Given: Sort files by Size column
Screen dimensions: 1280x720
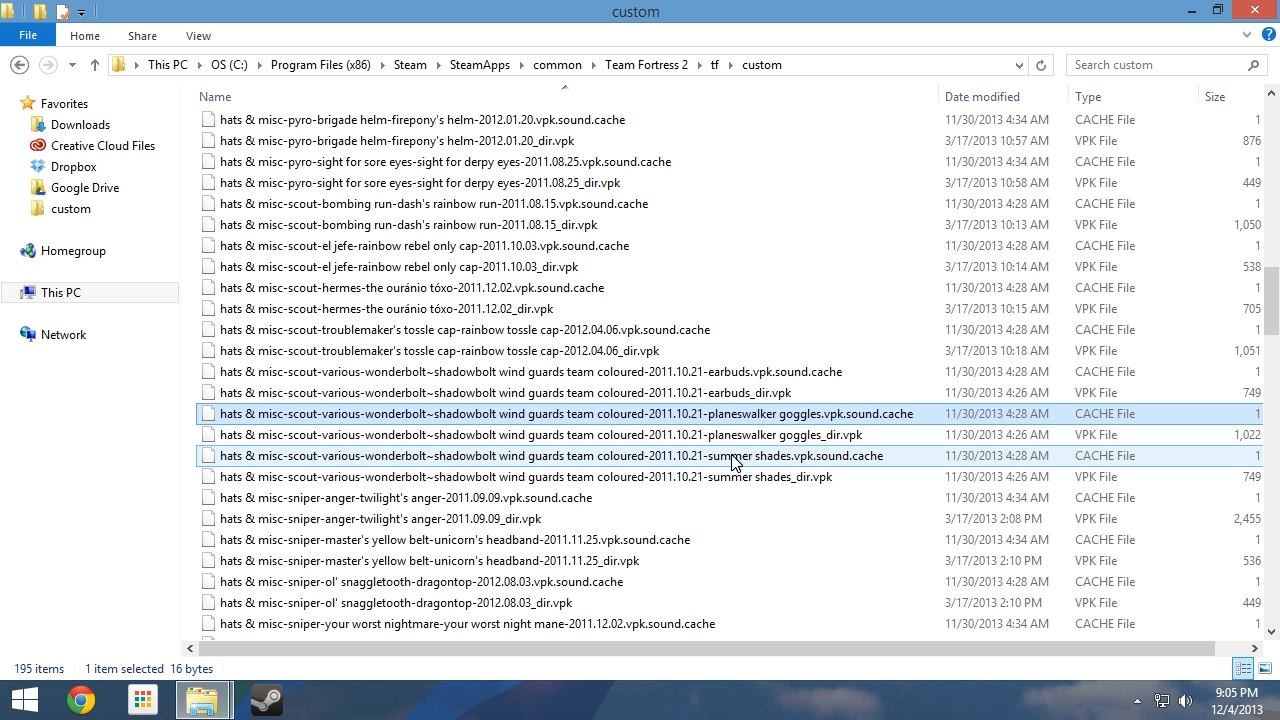Looking at the screenshot, I should [1215, 97].
